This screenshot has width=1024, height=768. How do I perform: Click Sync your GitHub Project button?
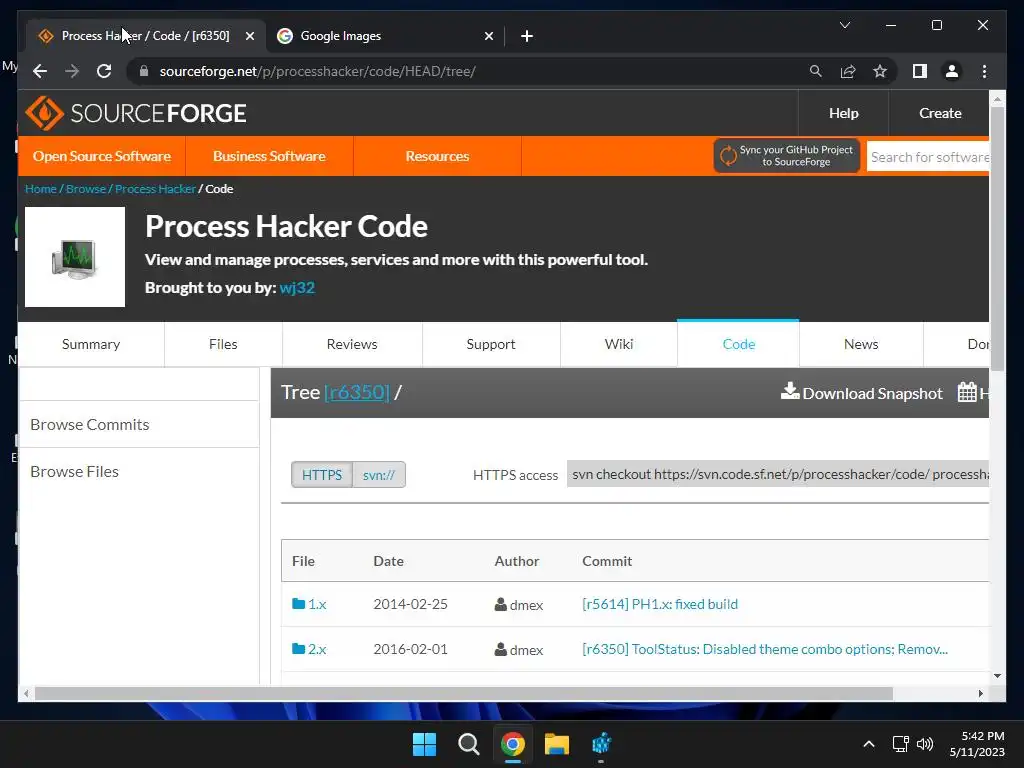pos(787,155)
